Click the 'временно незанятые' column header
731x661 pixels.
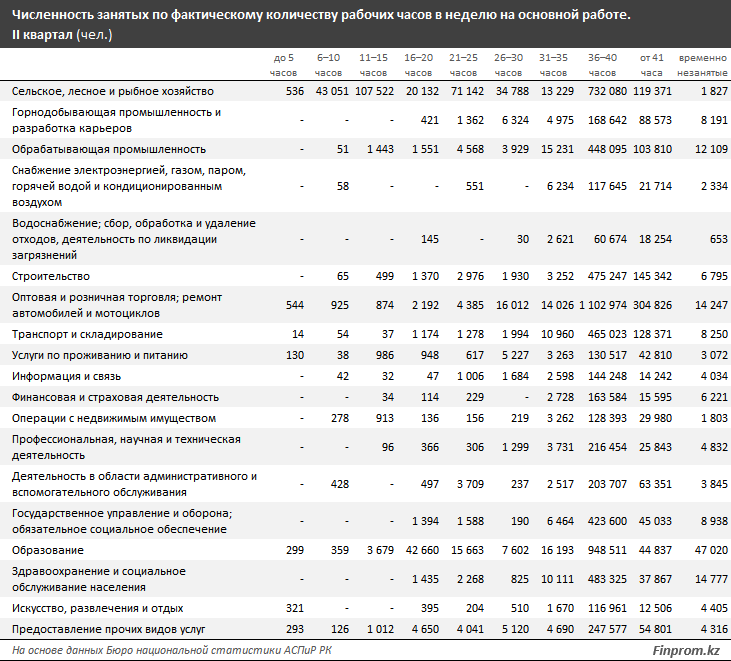coord(703,65)
